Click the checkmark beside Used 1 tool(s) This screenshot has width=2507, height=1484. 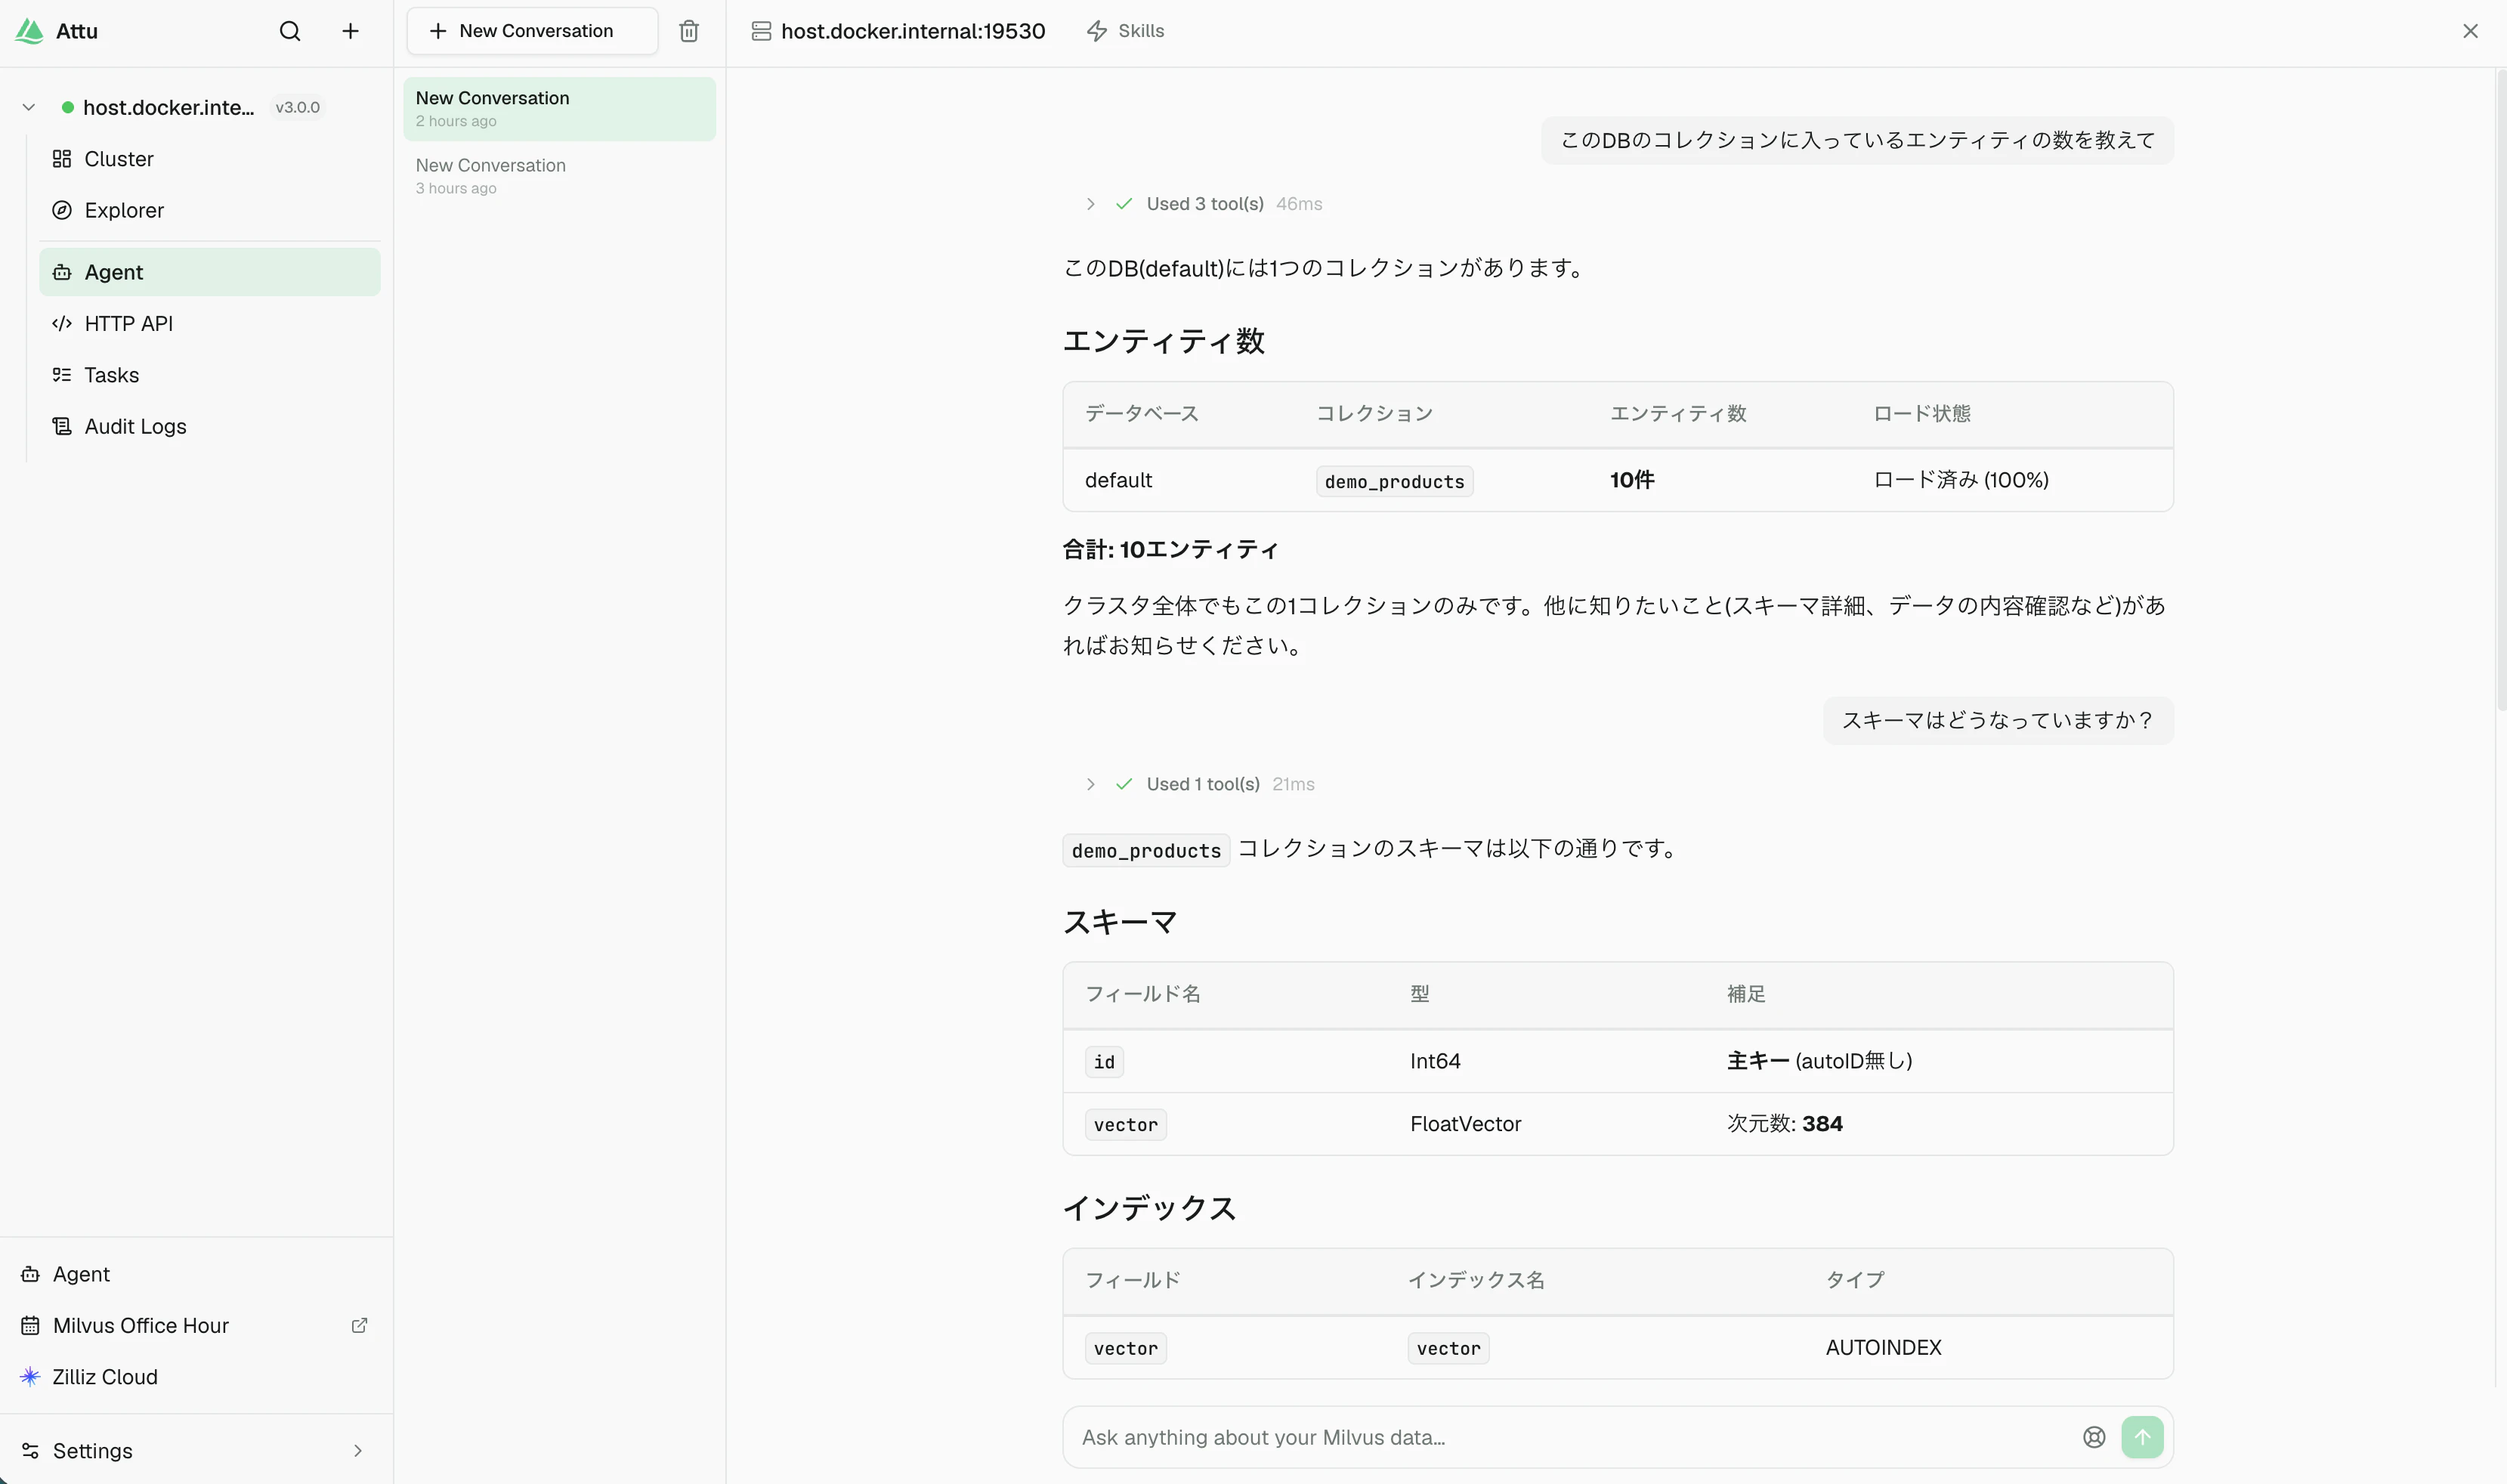point(1124,784)
